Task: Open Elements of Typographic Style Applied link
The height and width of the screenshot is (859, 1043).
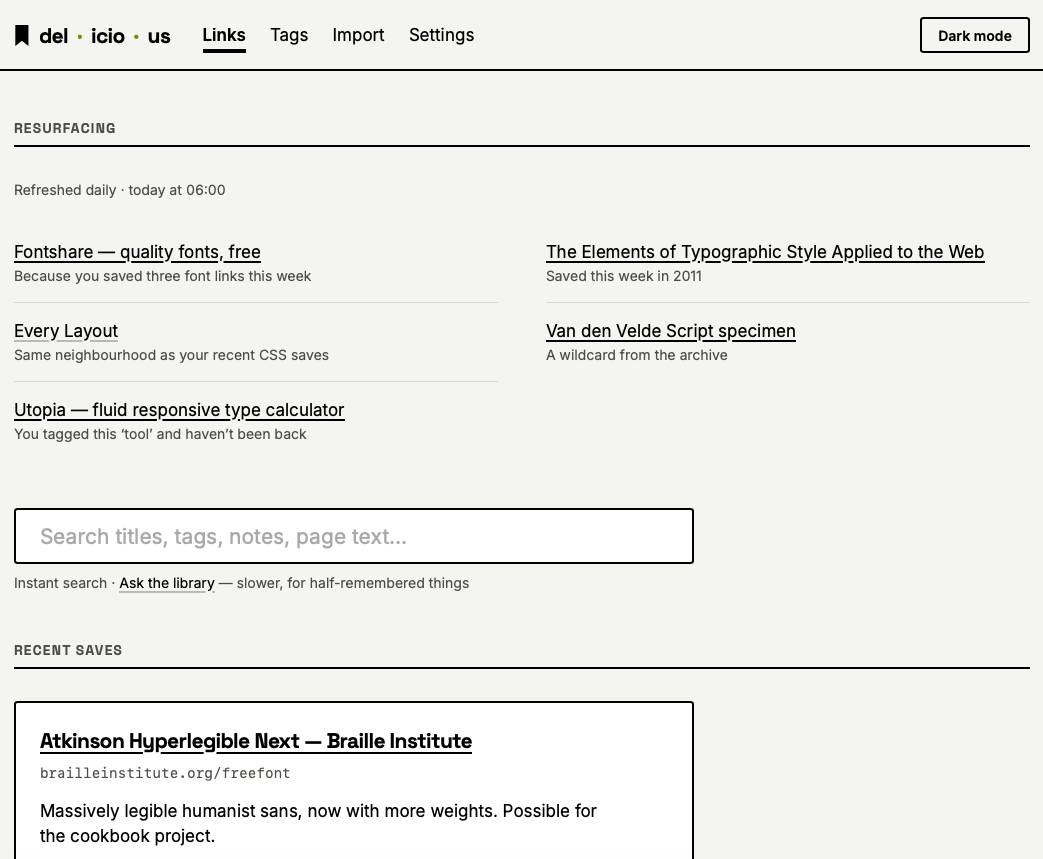Action: (765, 252)
